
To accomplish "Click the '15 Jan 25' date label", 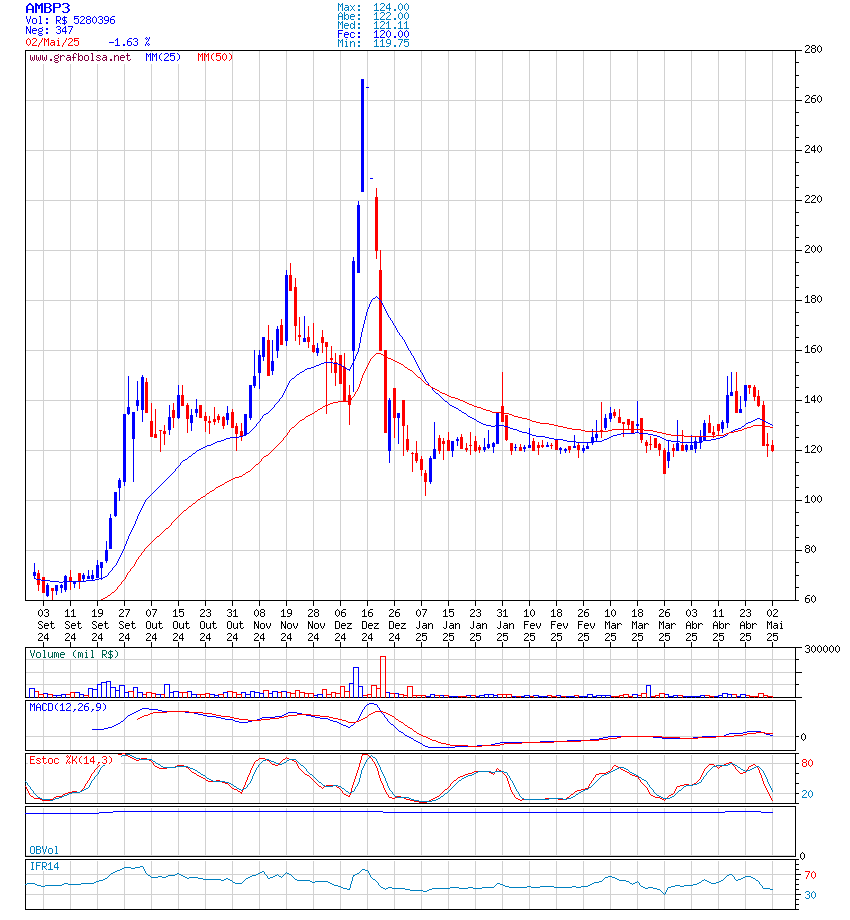I will pos(449,625).
